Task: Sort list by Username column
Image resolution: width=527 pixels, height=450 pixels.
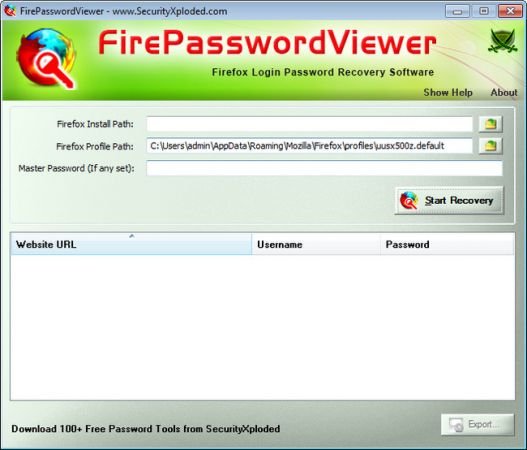Action: [316, 244]
